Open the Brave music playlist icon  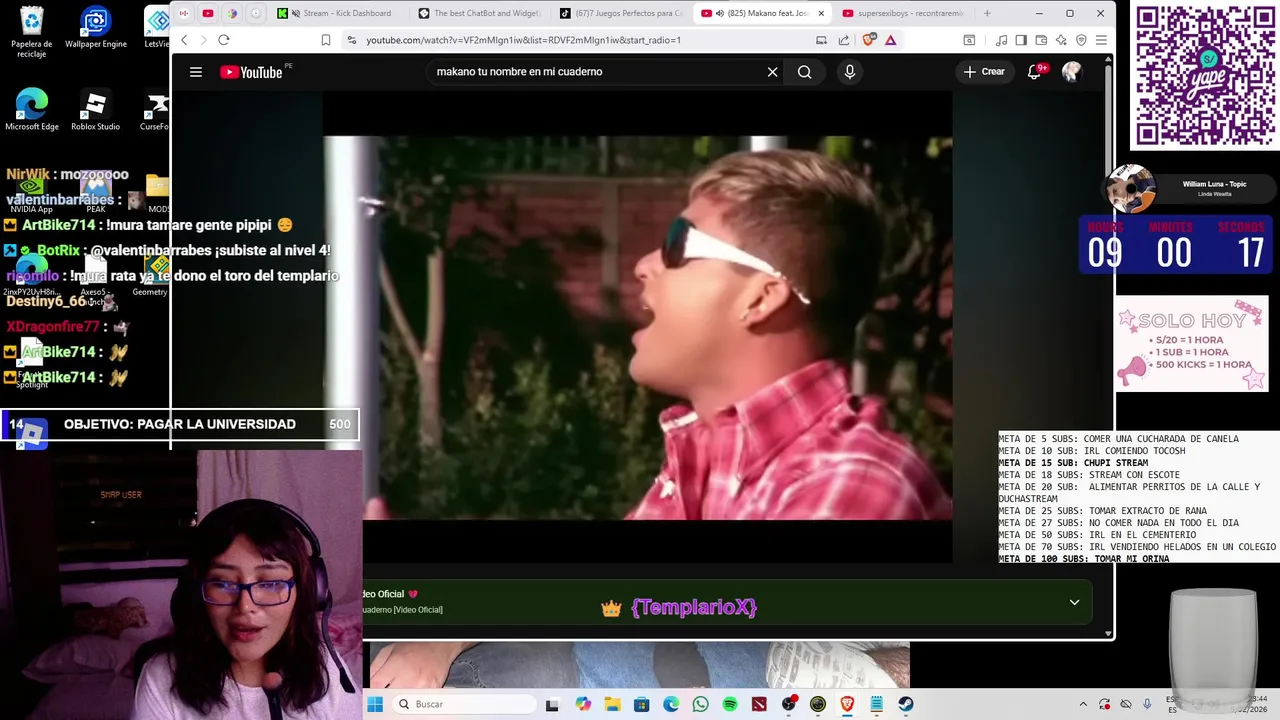pyautogui.click(x=1001, y=40)
